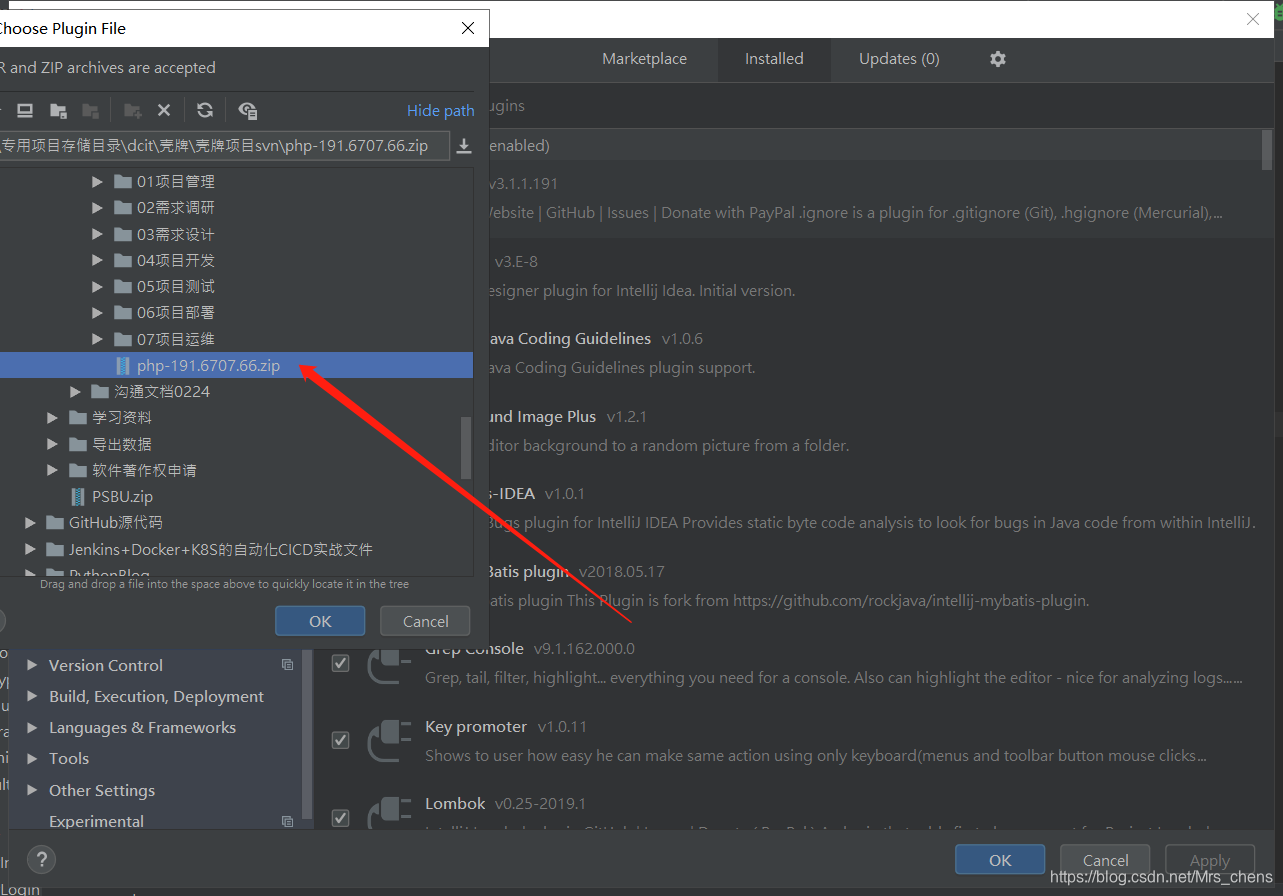Select php-191.6707.66.zip file row

pos(236,365)
